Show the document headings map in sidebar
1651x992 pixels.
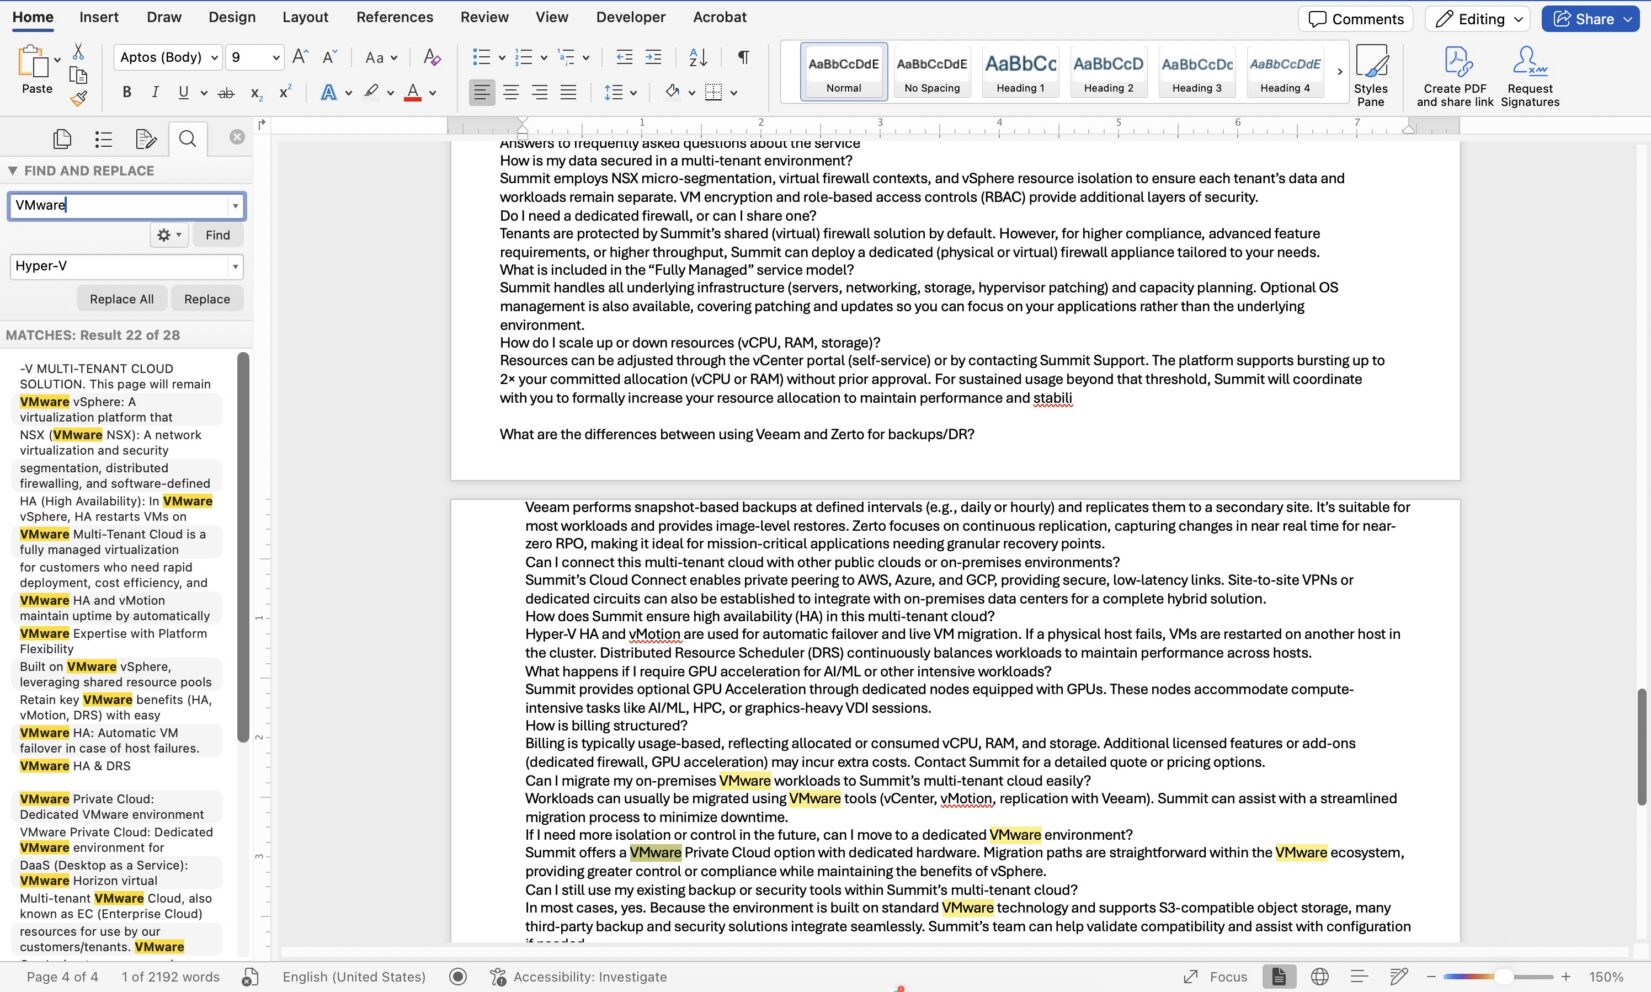click(103, 139)
